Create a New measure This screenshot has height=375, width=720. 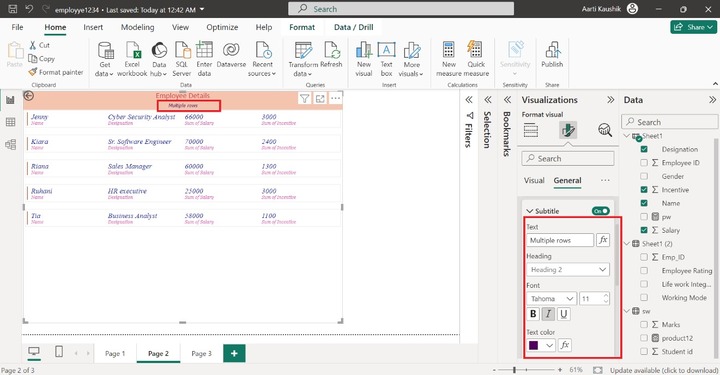tap(449, 59)
